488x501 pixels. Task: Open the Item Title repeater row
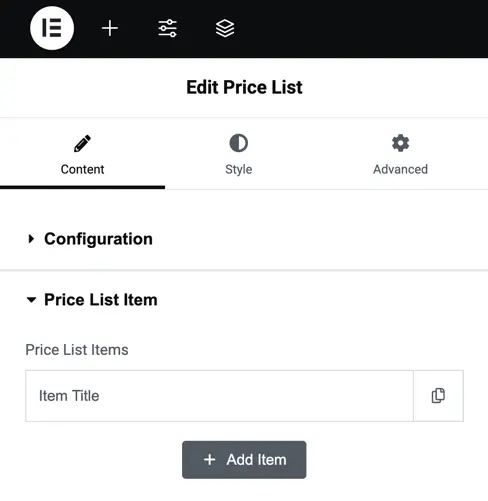point(219,396)
